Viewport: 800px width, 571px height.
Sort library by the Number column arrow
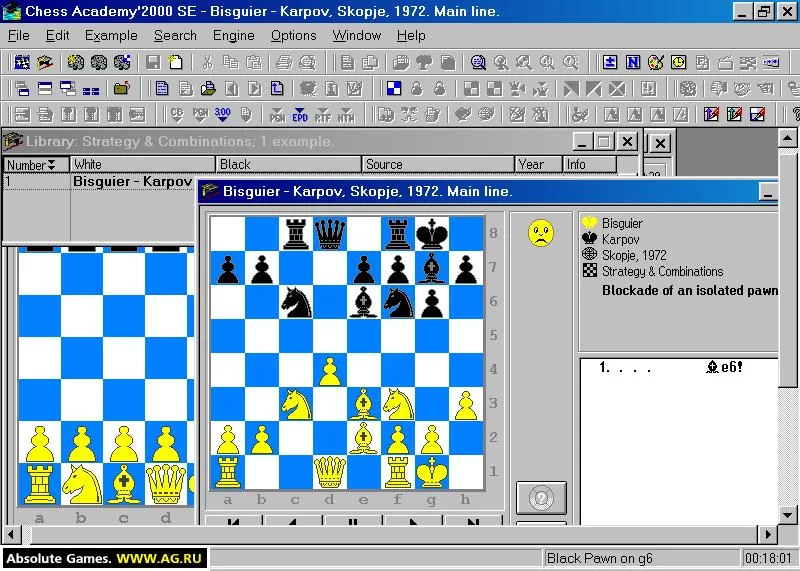51,165
